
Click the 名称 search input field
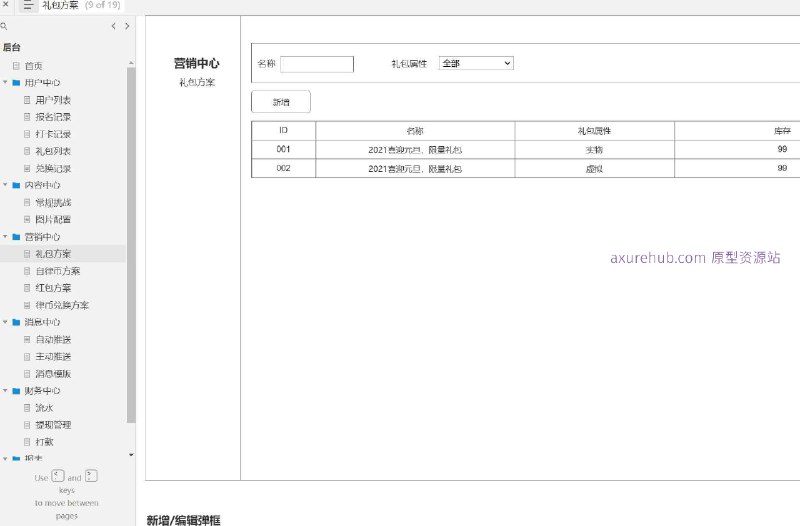[x=317, y=64]
